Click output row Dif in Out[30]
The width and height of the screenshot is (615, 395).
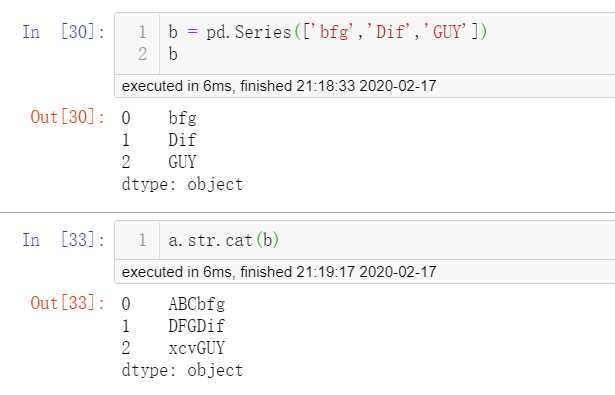[x=159, y=140]
